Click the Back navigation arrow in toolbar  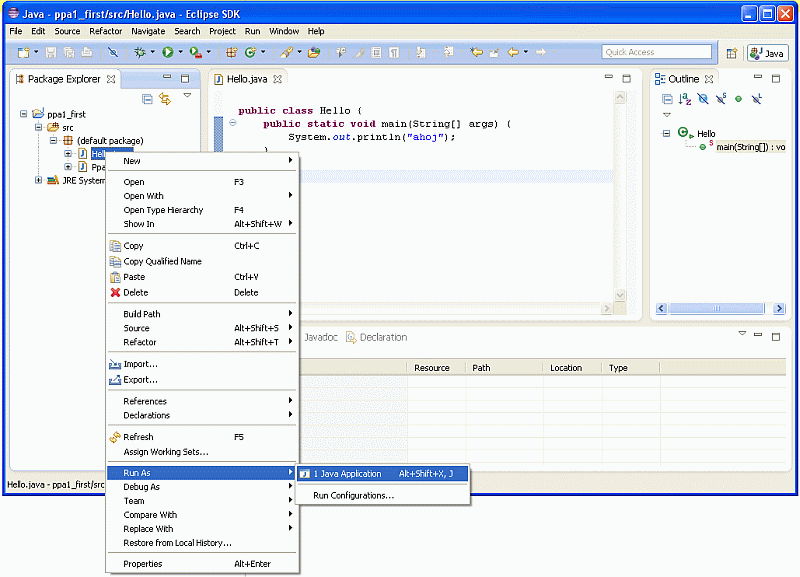click(x=513, y=52)
